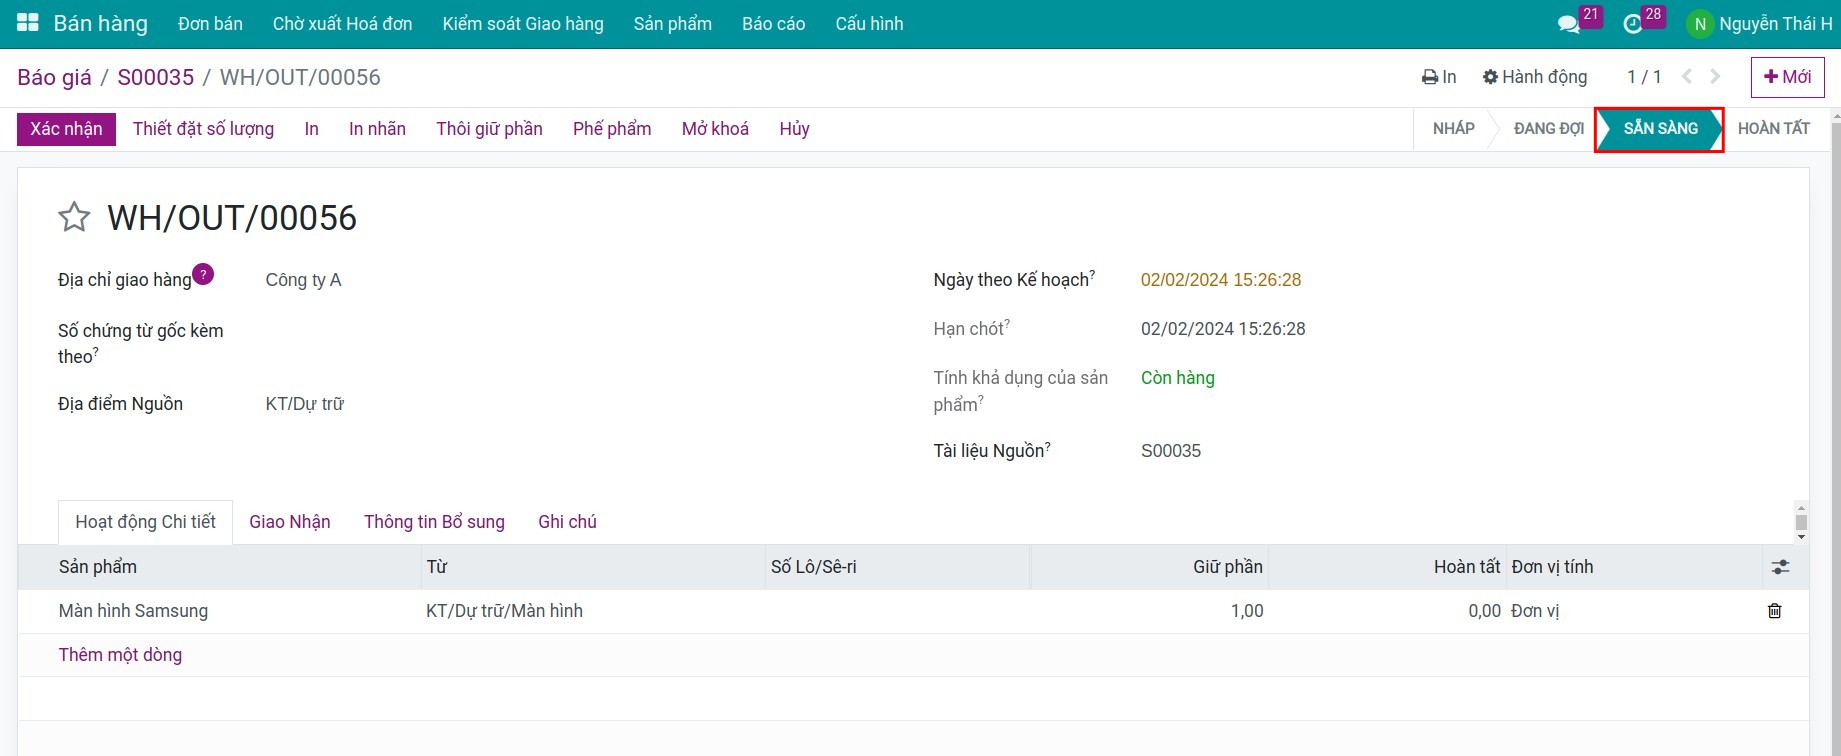Switch to the Giao Nhận tab

[x=289, y=522]
